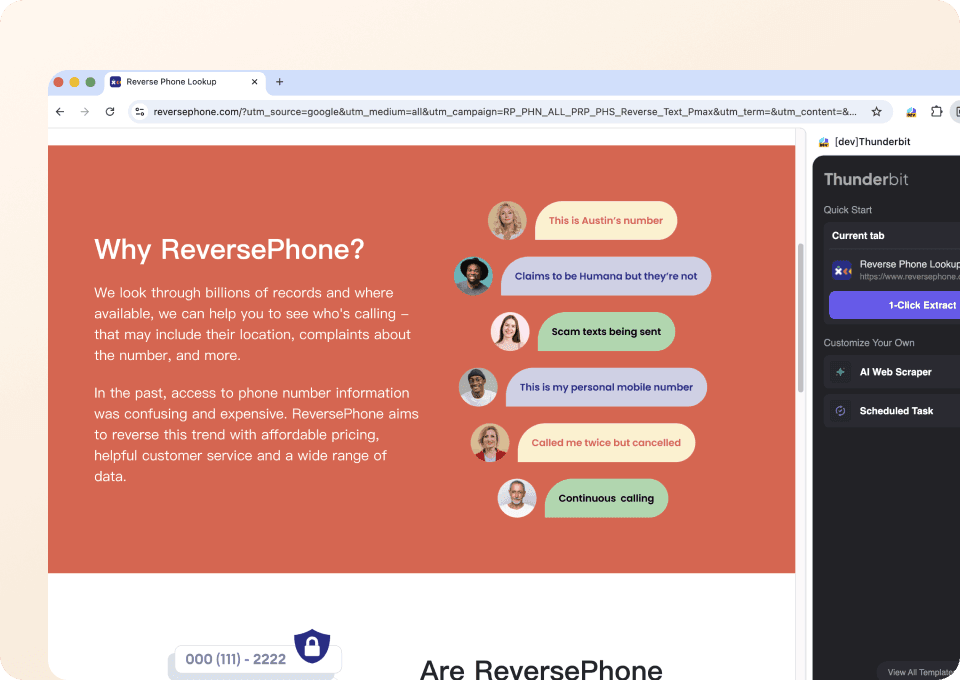Open Thunderbit extension icon in toolbar

[x=911, y=111]
